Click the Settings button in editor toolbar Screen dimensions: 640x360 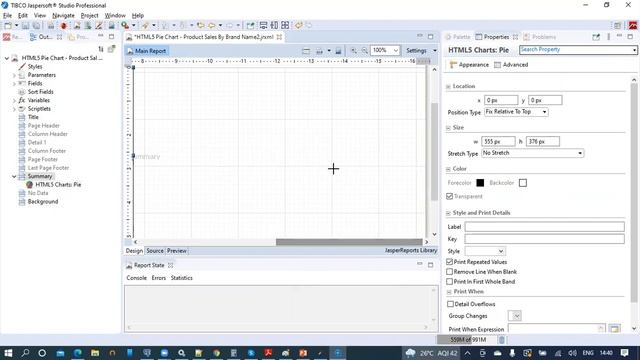pyautogui.click(x=416, y=51)
